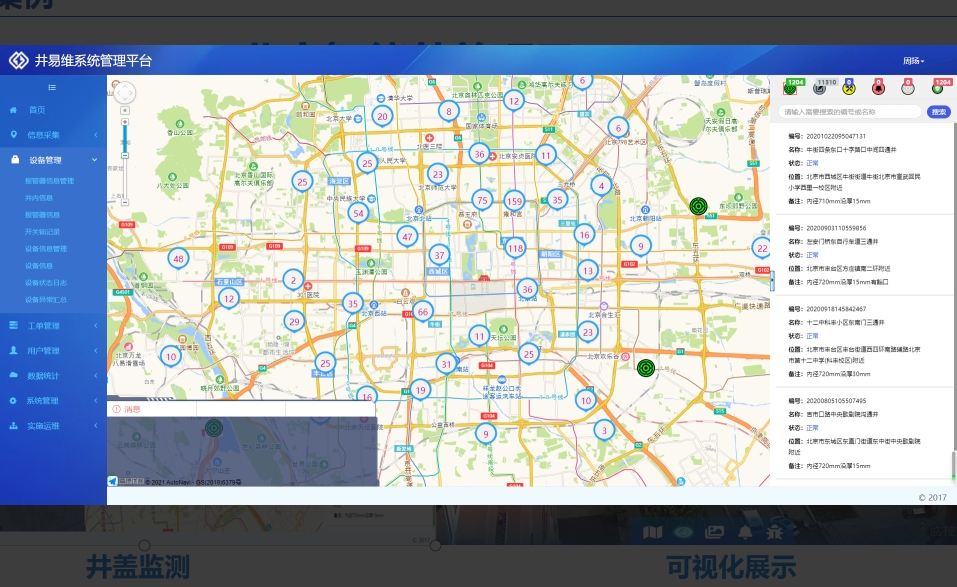Viewport: 957px width, 587px height.
Task: Open the cluster marker numbered 48
Action: [x=178, y=259]
